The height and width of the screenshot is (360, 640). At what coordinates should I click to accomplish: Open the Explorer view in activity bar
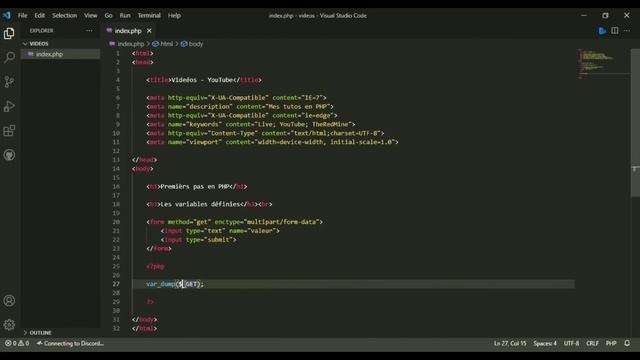click(9, 33)
